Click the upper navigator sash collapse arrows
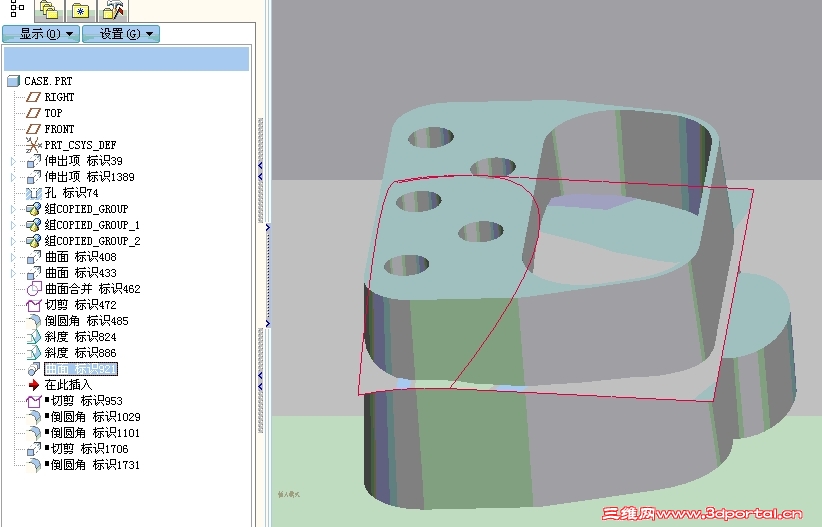This screenshot has width=822, height=527. (x=261, y=171)
